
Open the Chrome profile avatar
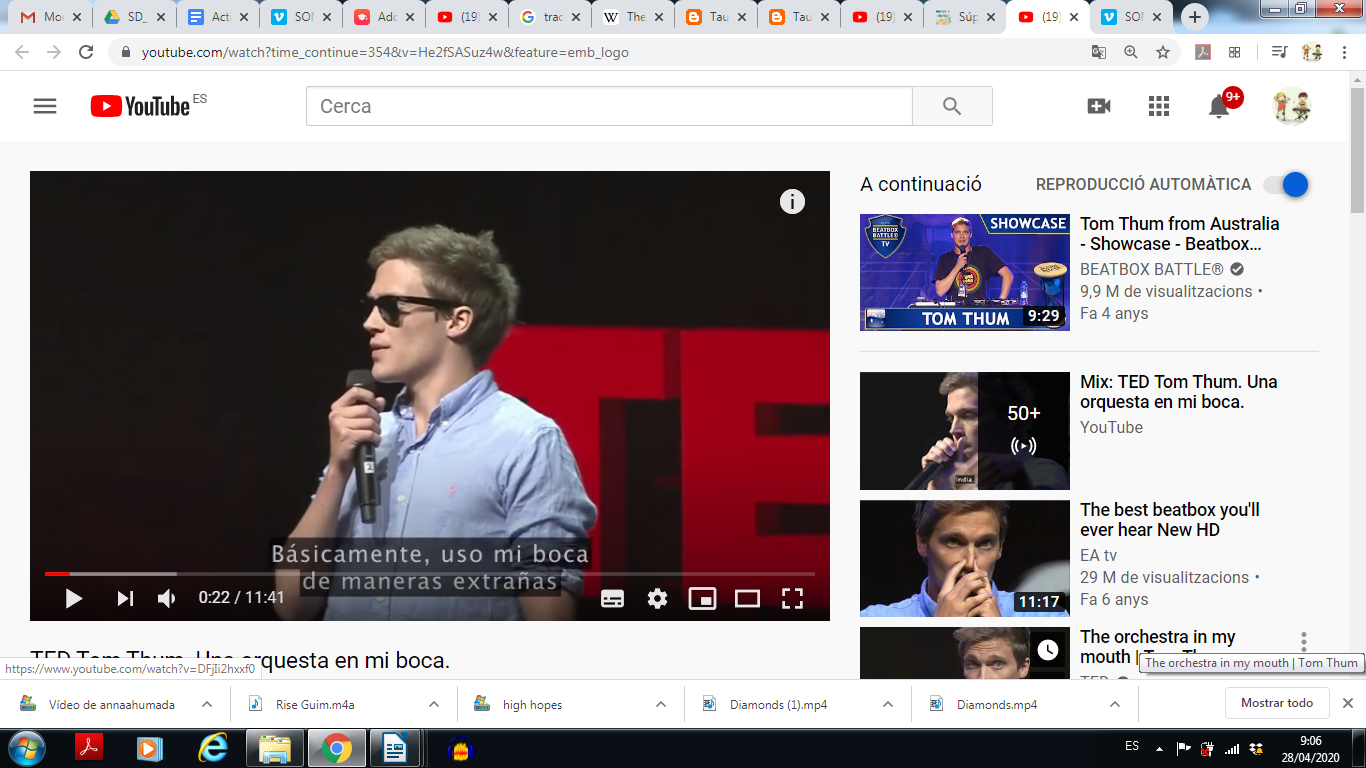pyautogui.click(x=1312, y=52)
